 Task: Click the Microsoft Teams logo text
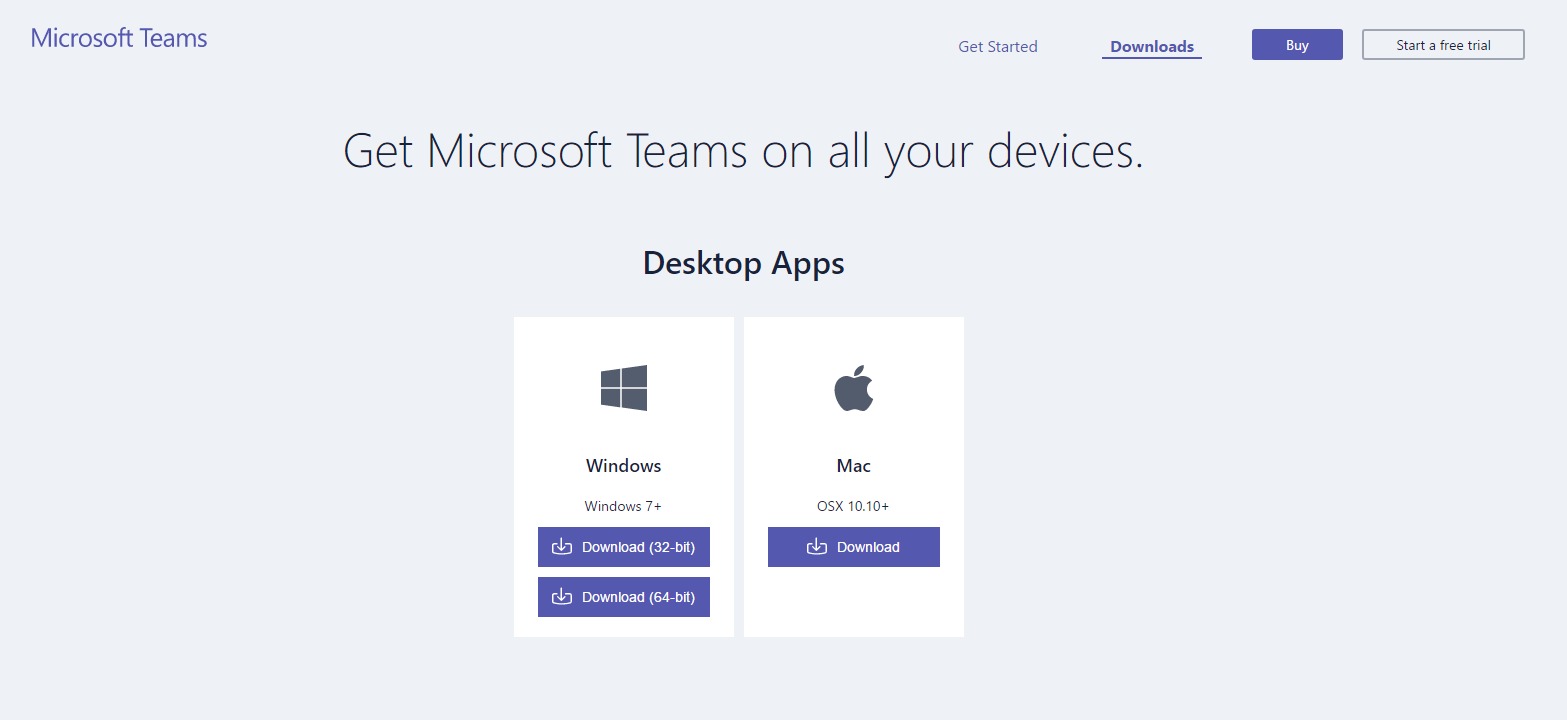(119, 39)
